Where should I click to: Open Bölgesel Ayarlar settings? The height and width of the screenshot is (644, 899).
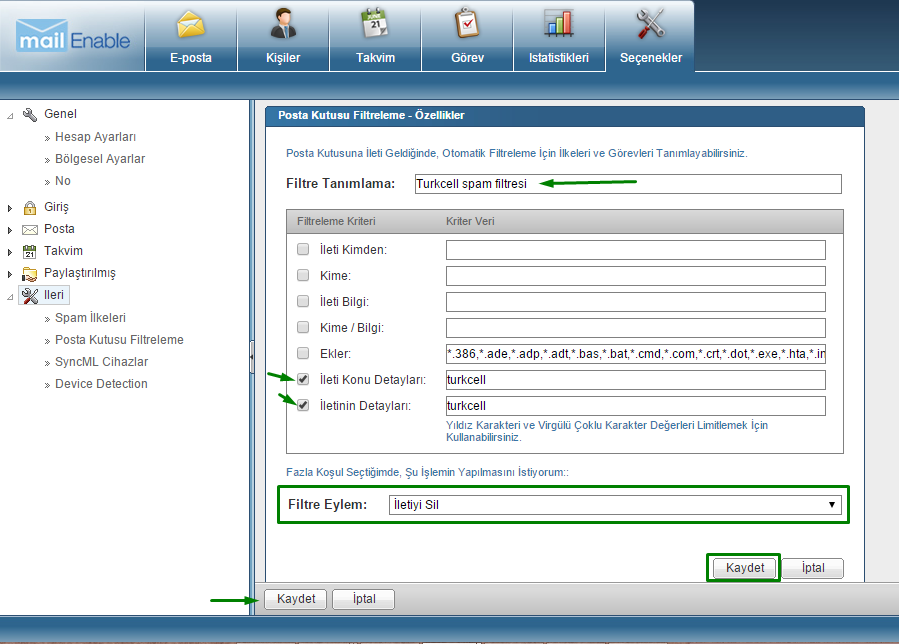[x=100, y=159]
